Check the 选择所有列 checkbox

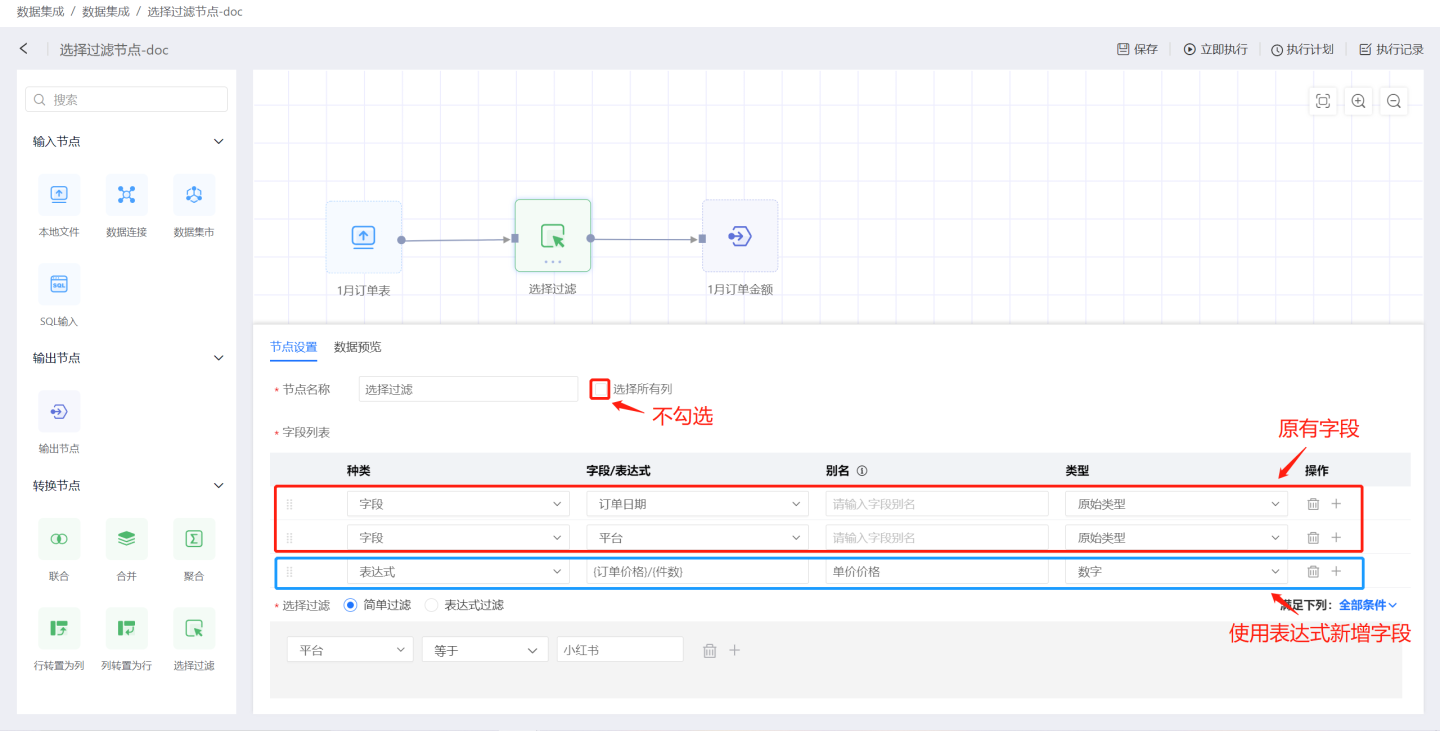[600, 389]
